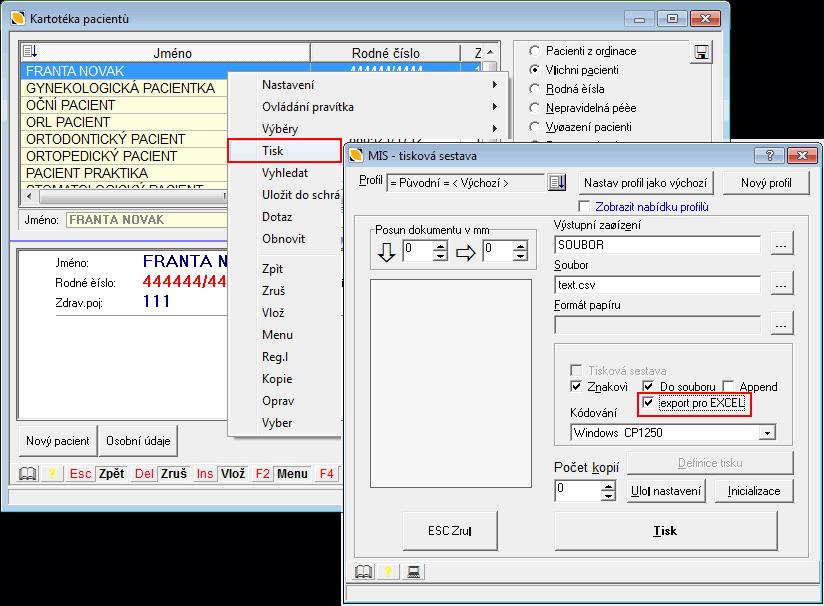824x606 pixels.
Task: Toggle export pro EXCEL checkbox
Action: click(648, 403)
